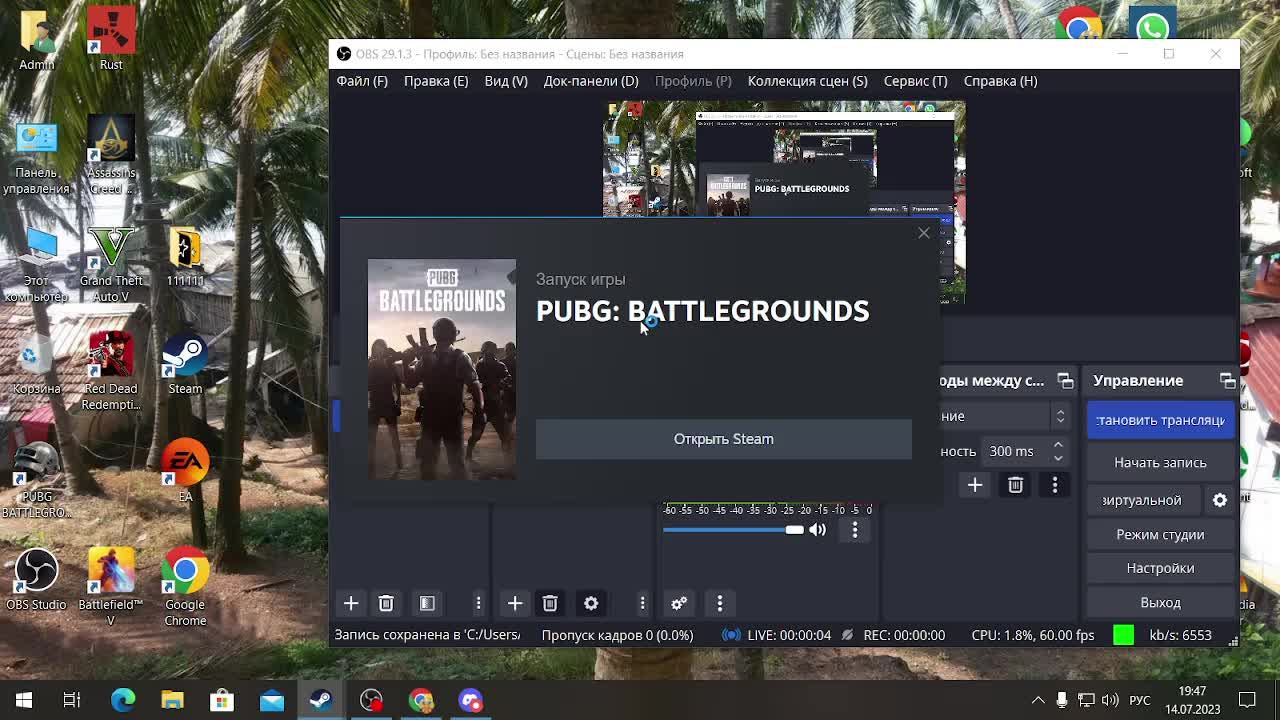Stop the stream in OBS controls
This screenshot has height=720, width=1280.
tap(1160, 420)
